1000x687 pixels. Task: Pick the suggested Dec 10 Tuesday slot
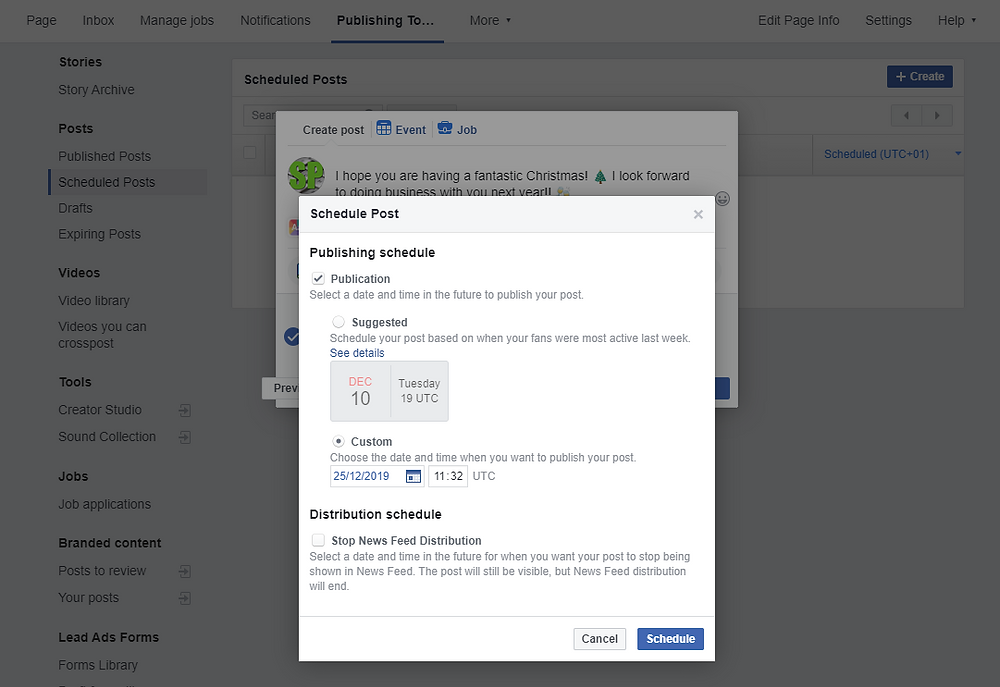389,391
